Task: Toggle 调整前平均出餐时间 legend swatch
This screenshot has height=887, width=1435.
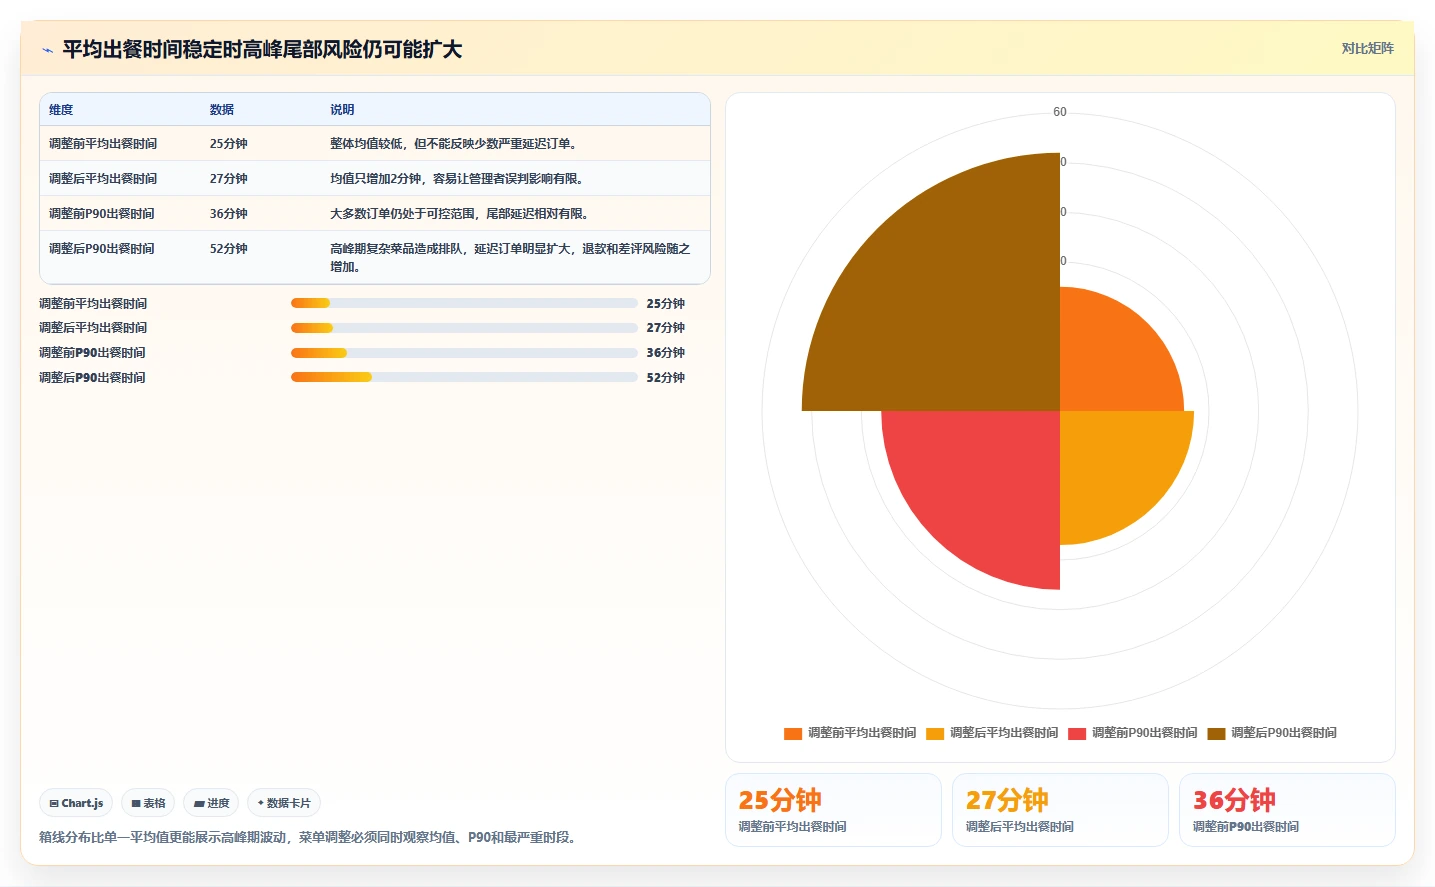Action: (793, 733)
